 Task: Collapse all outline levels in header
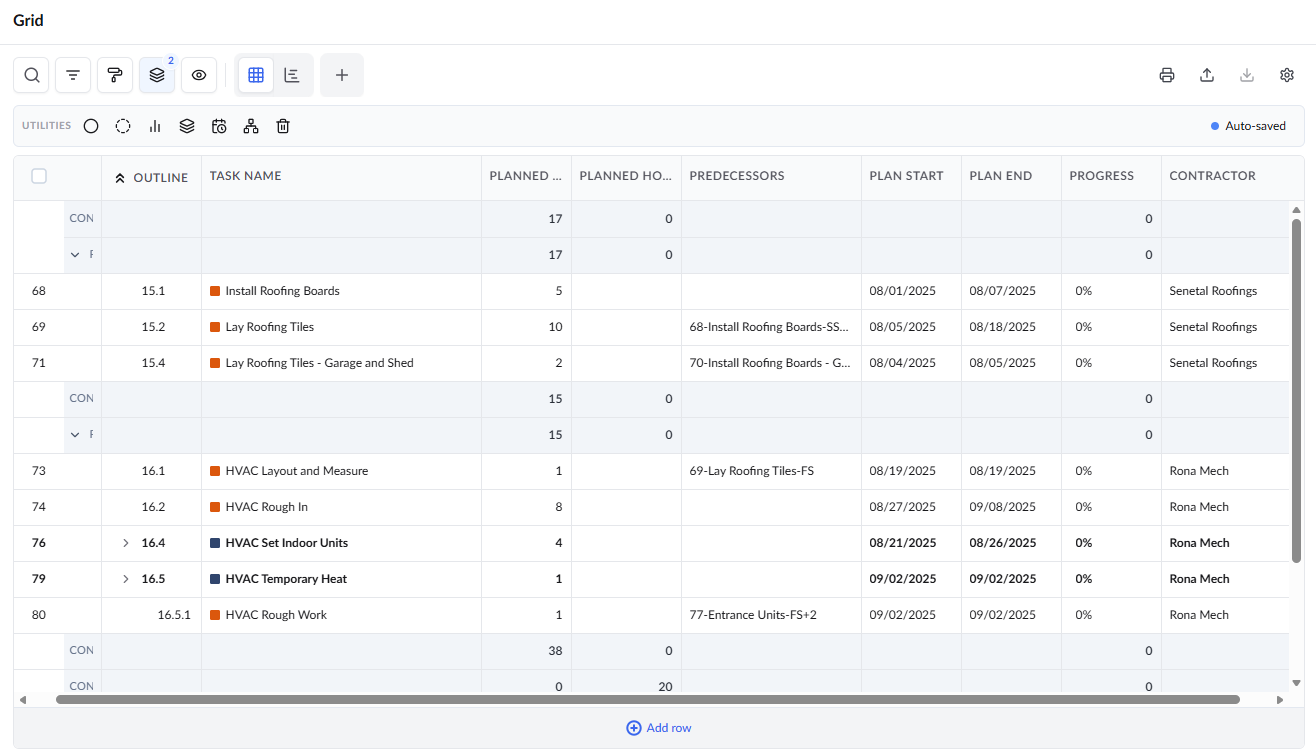pos(120,178)
